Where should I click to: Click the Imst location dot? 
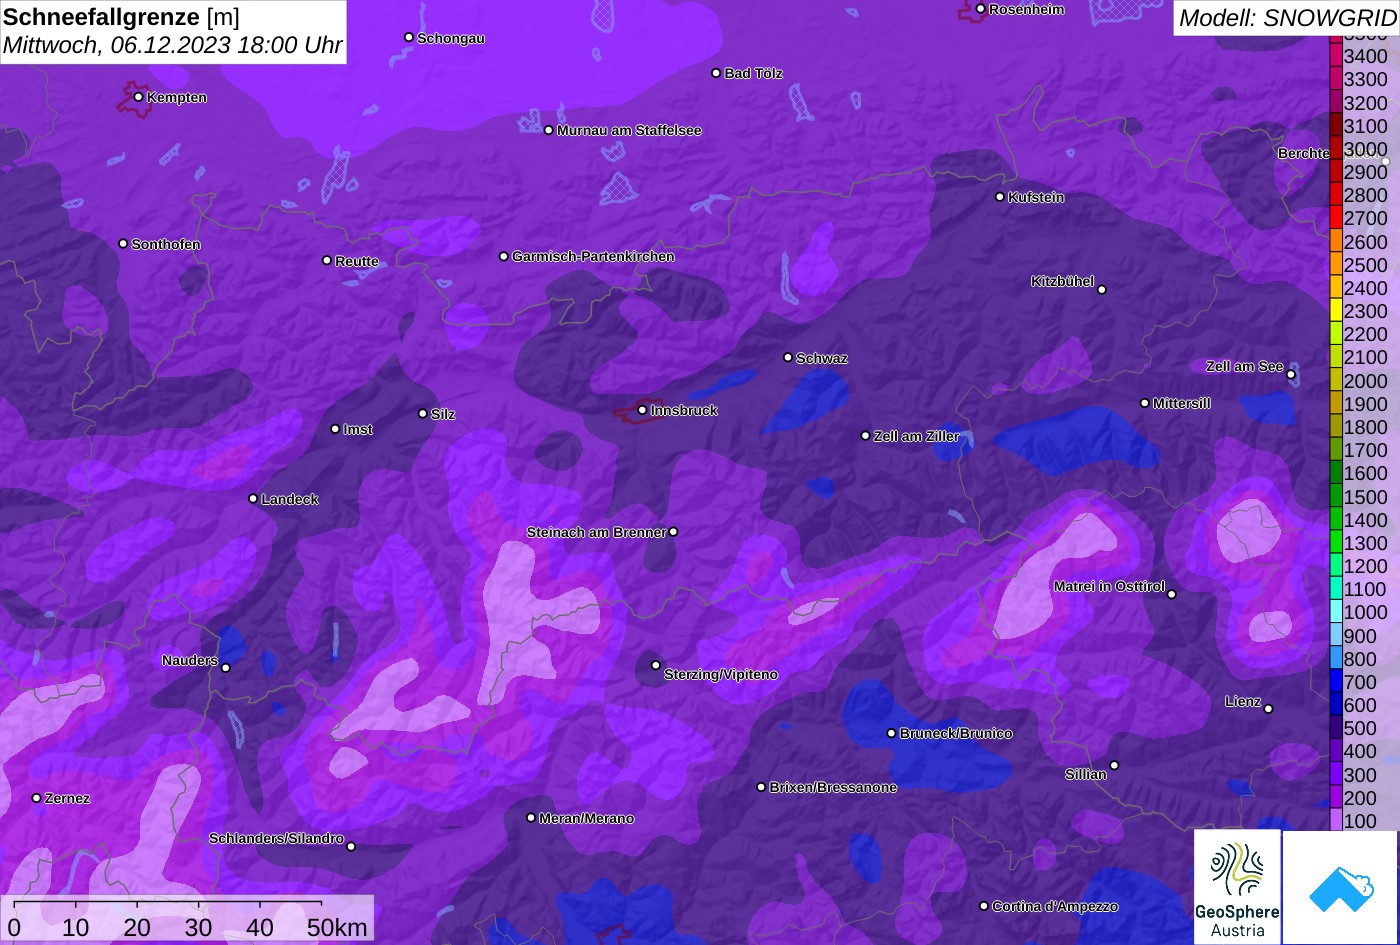point(335,429)
